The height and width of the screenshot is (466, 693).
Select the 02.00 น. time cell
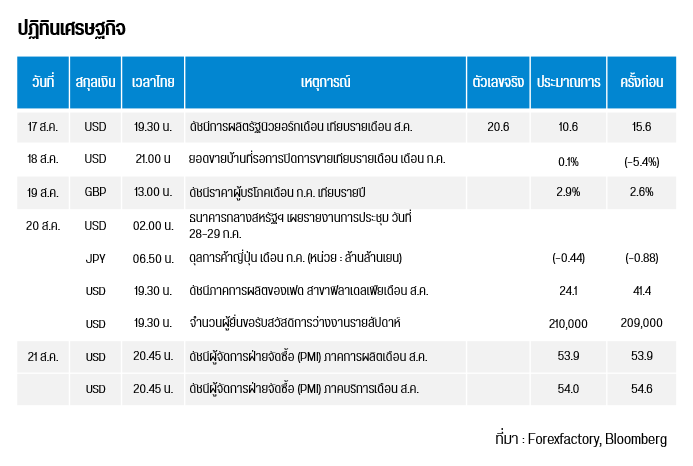153,226
